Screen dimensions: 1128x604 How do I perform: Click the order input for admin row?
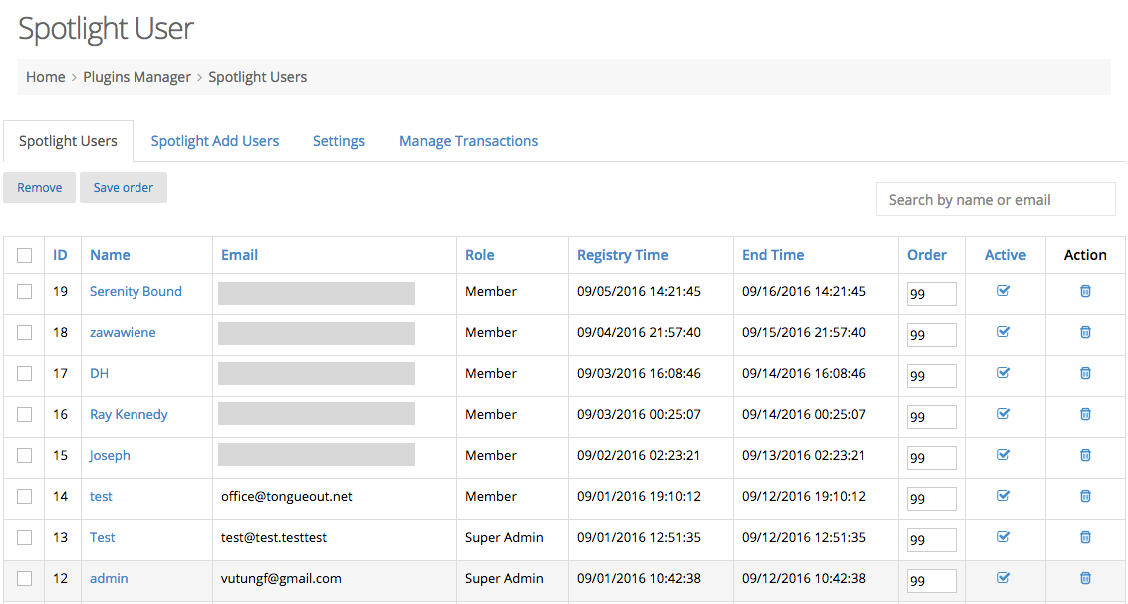coord(932,580)
